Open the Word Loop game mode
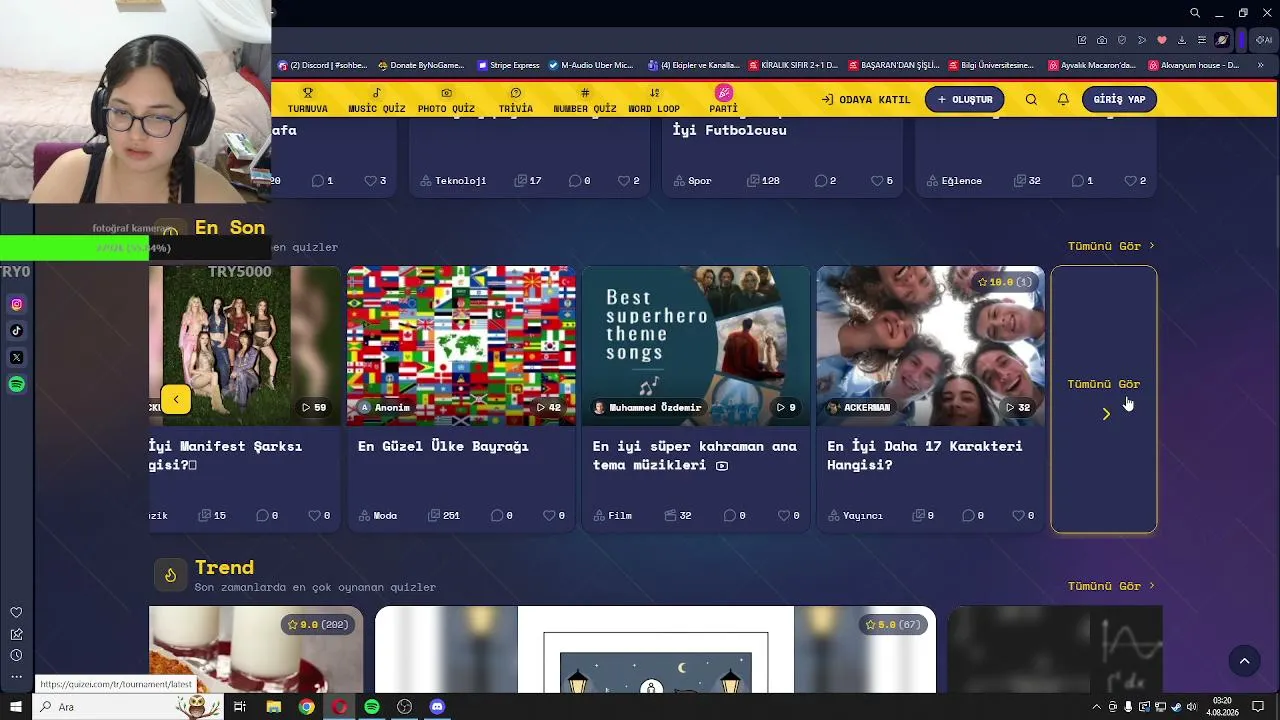 [x=654, y=100]
